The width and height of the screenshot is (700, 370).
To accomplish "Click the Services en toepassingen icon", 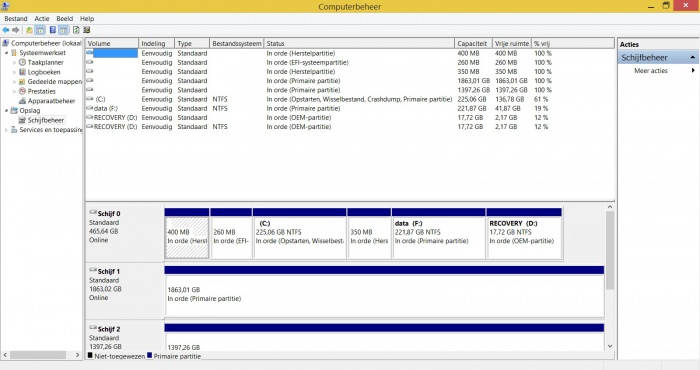I will [14, 129].
